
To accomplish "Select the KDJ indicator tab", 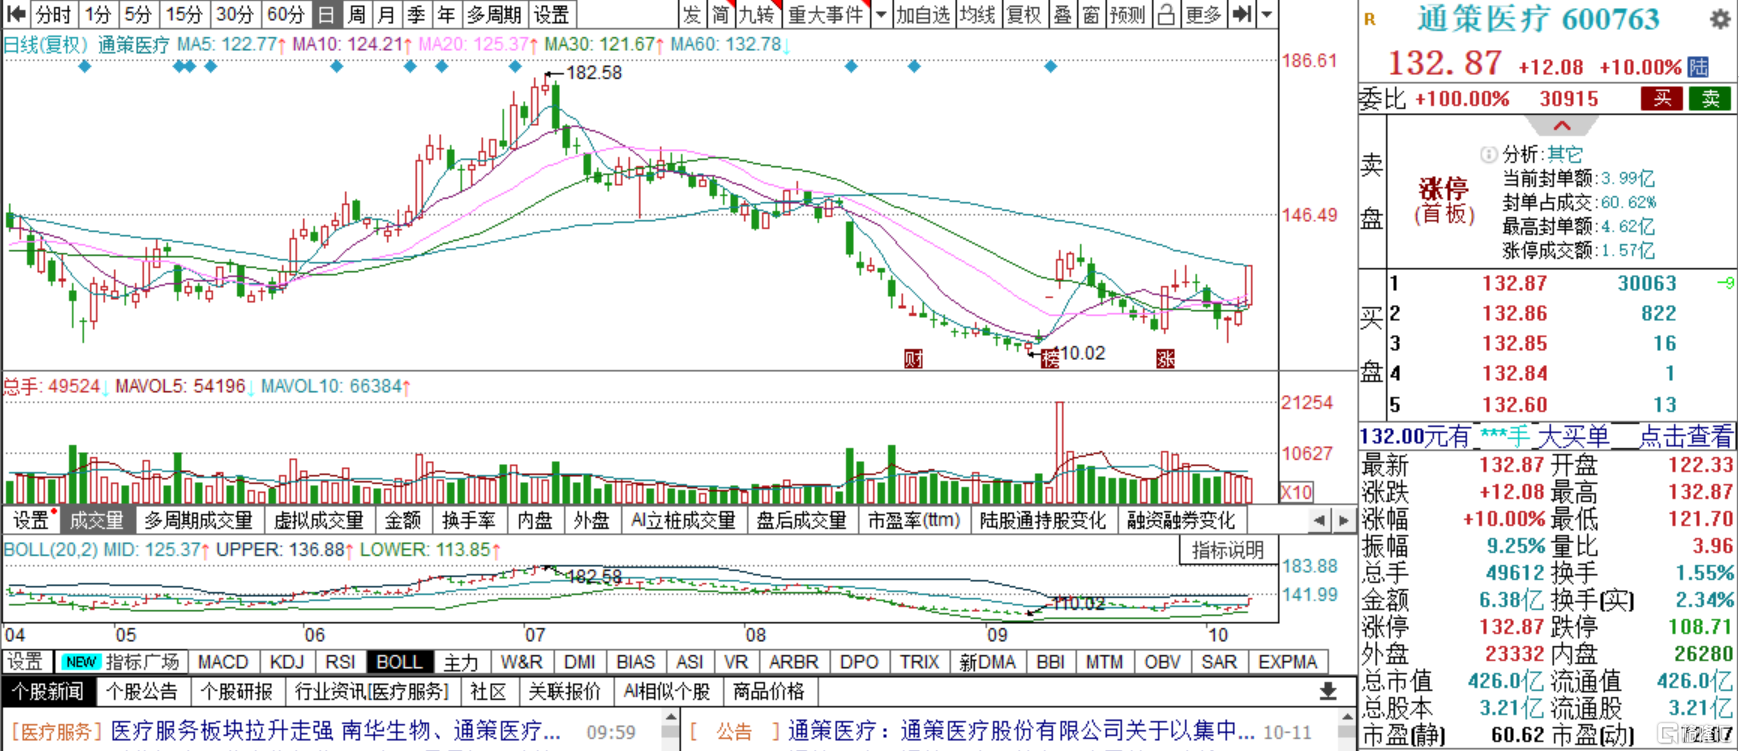I will pos(287,662).
